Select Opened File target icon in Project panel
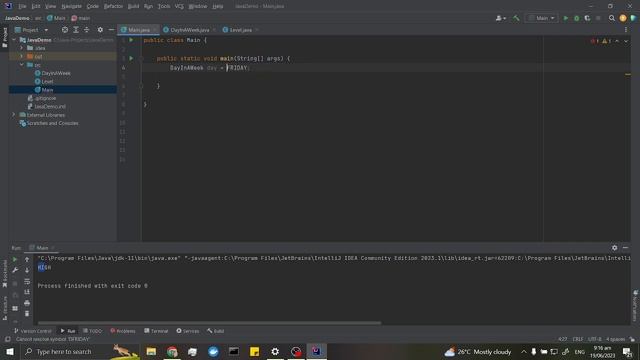The width and height of the screenshot is (640, 360). pyautogui.click(x=65, y=30)
